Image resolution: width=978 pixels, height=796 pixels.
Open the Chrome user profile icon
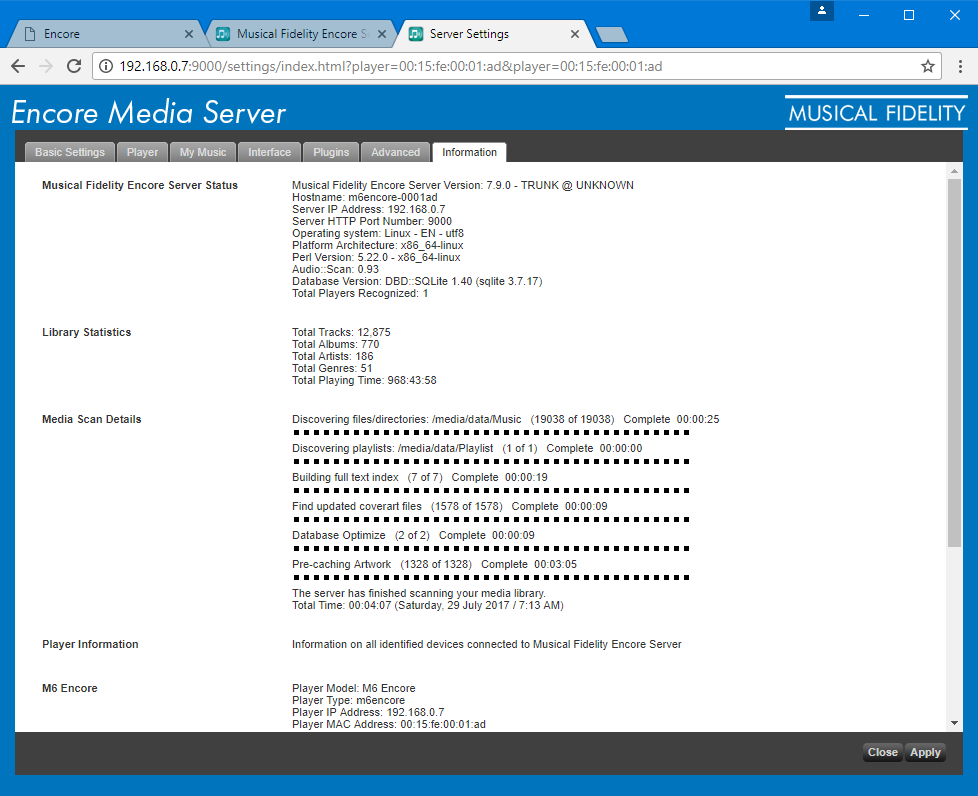821,11
